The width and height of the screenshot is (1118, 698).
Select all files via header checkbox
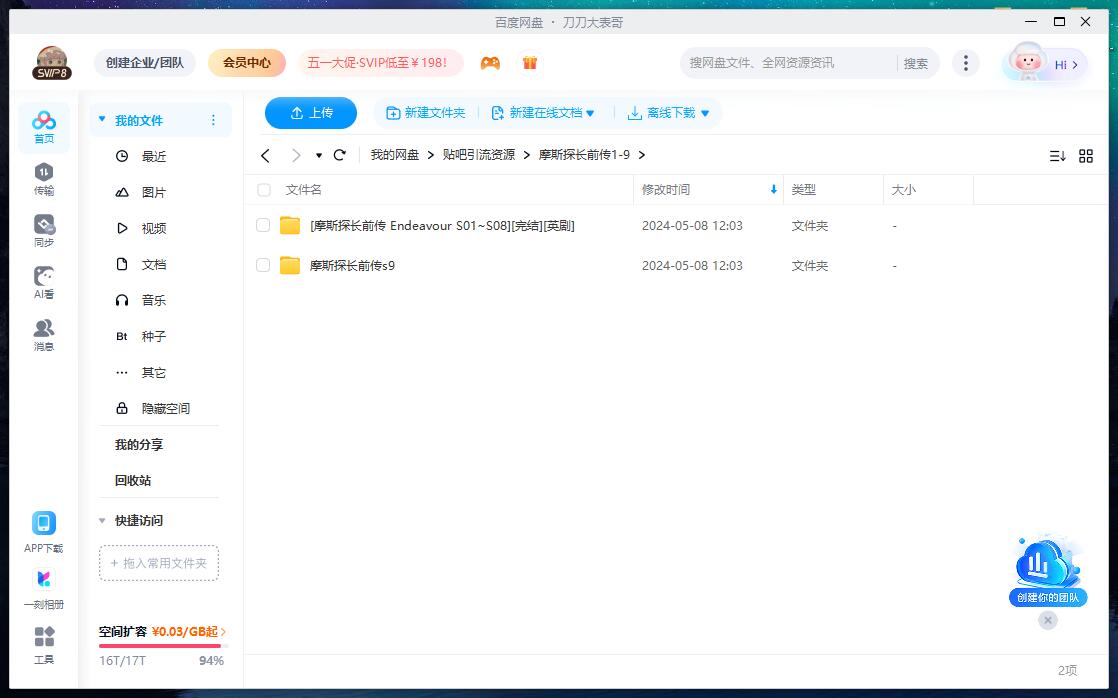pos(263,190)
